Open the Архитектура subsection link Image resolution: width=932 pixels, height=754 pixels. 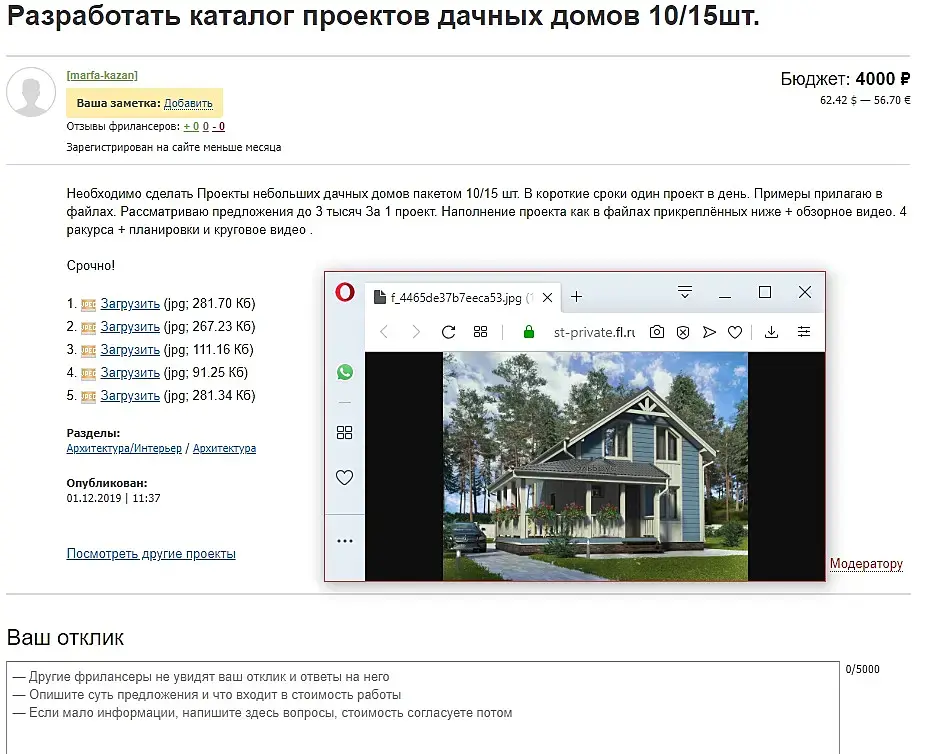coord(224,449)
